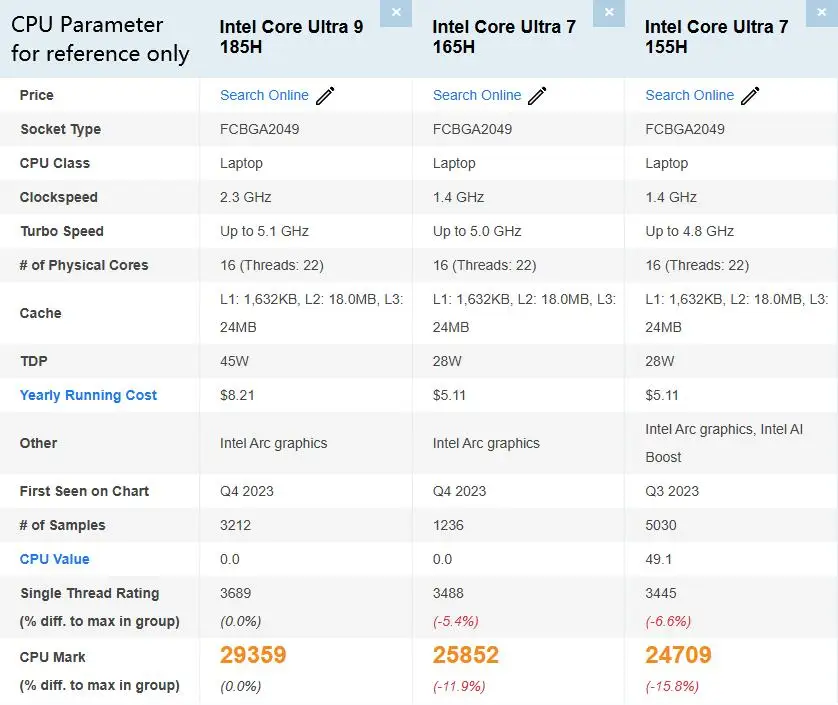Select the Intel Core Ultra 7 155H heading
The height and width of the screenshot is (705, 838).
[x=717, y=37]
